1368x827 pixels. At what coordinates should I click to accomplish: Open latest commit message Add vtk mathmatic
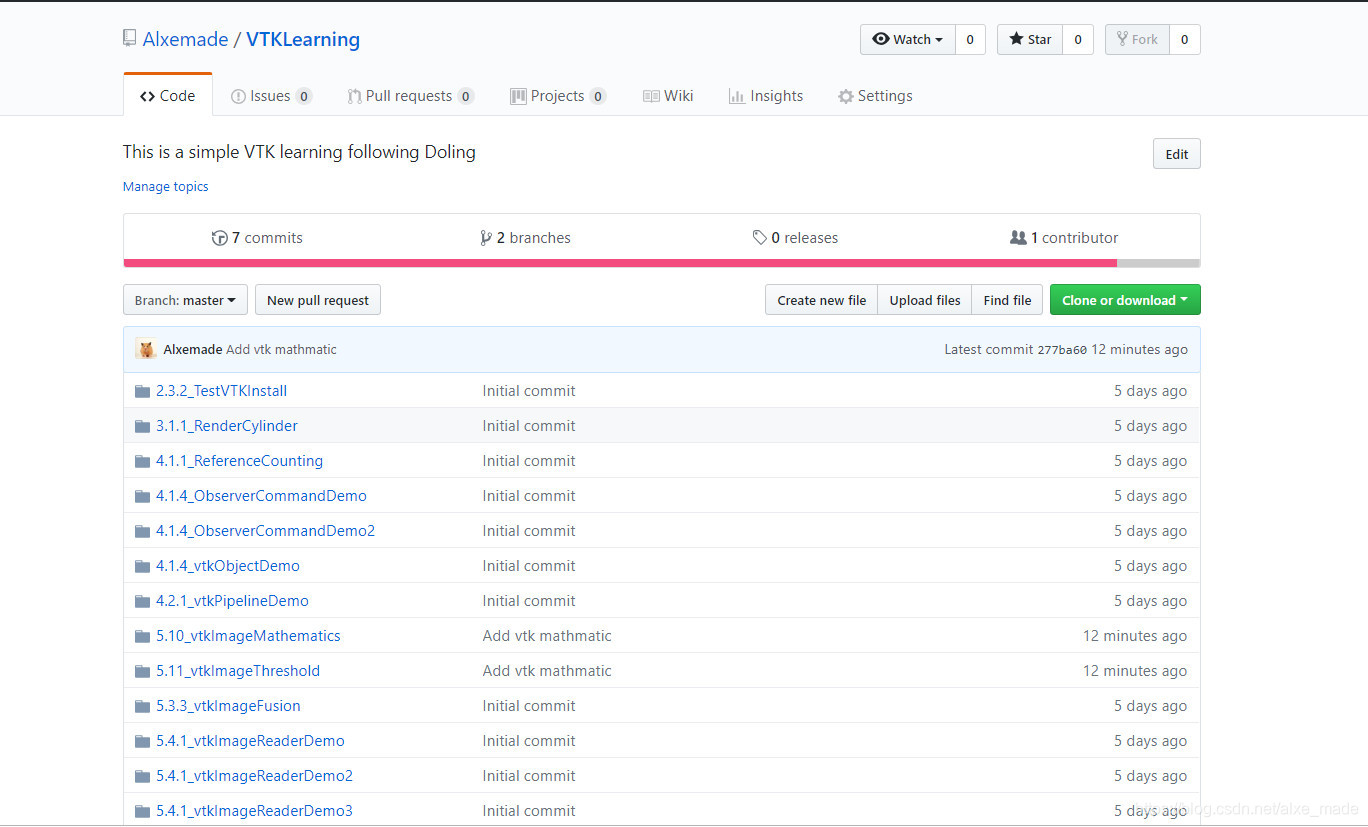281,349
